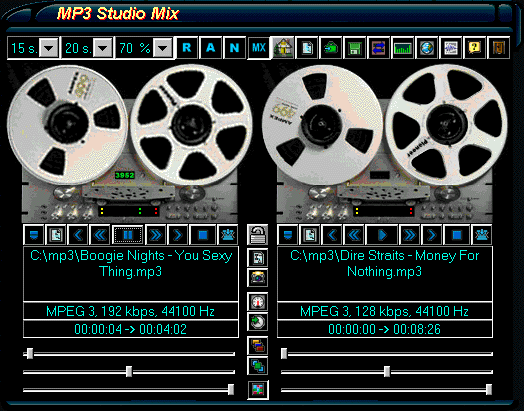
Task: Toggle the A button in toolbar
Action: coord(211,48)
